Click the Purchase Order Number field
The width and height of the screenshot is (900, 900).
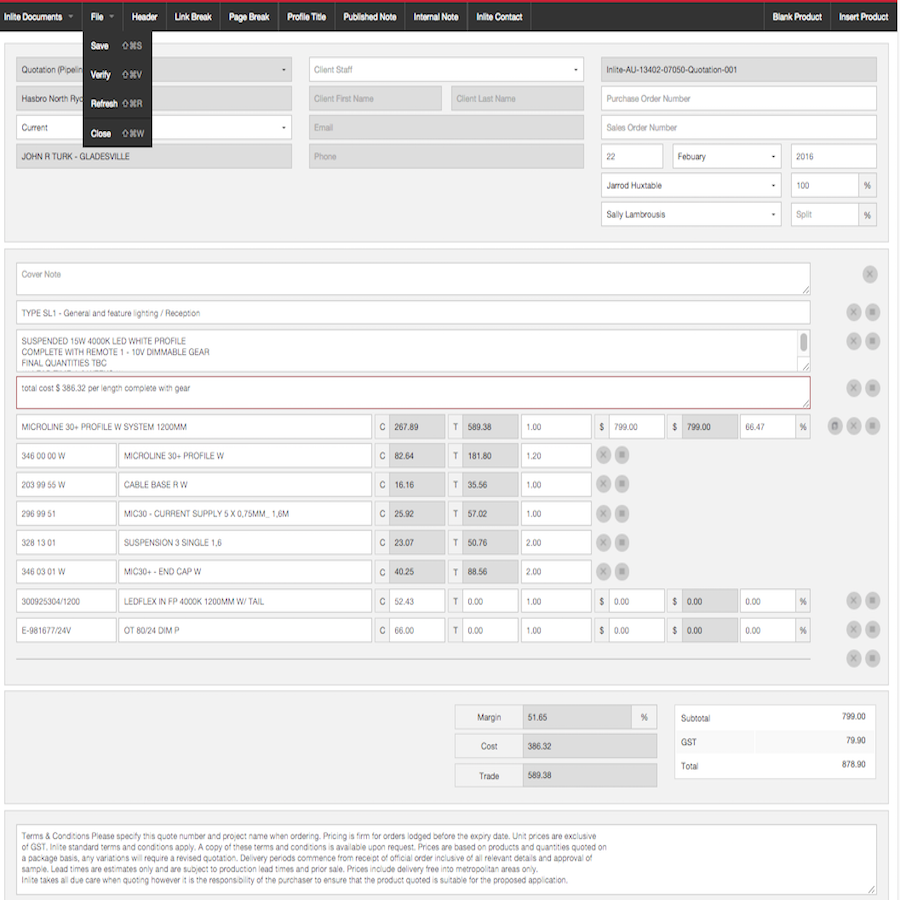(x=739, y=98)
